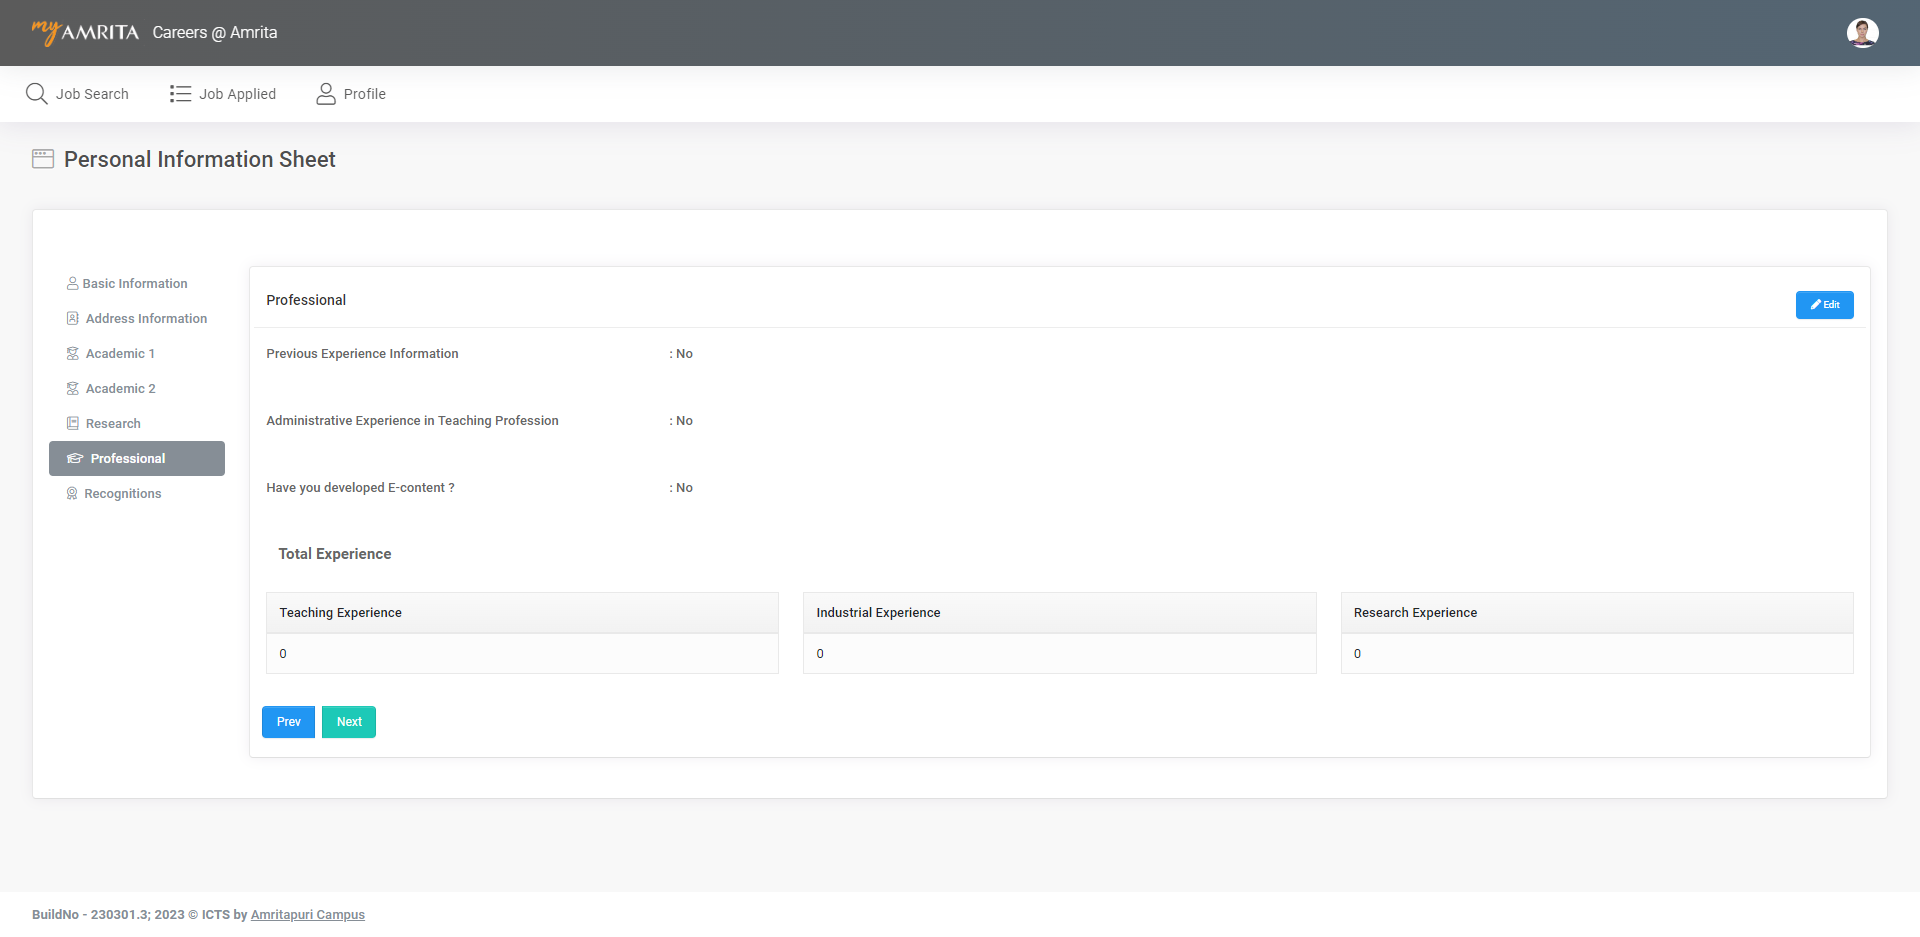Click the Job Search magnifier icon
The height and width of the screenshot is (937, 1920).
point(37,94)
